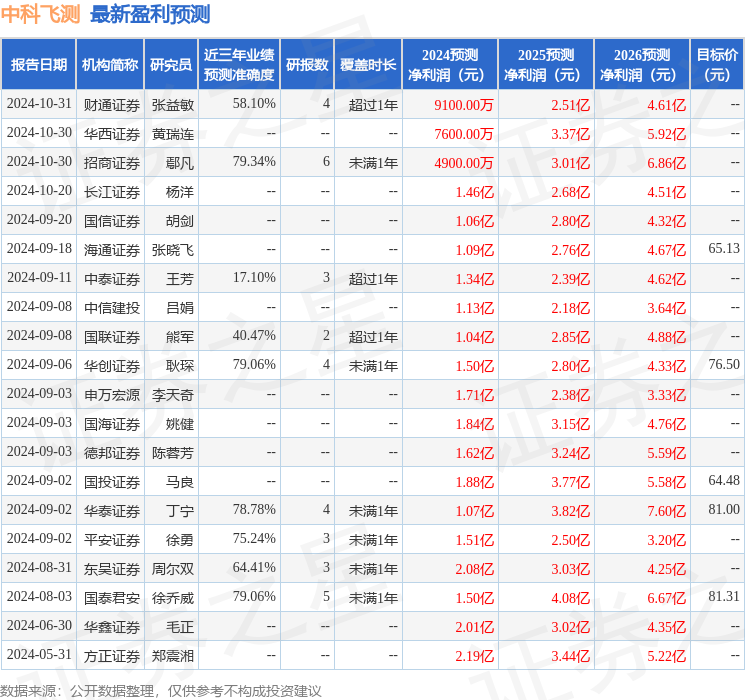Screen dimensions: 745x700
Task: Select the 国联证券 institution cell
Action: [112, 337]
